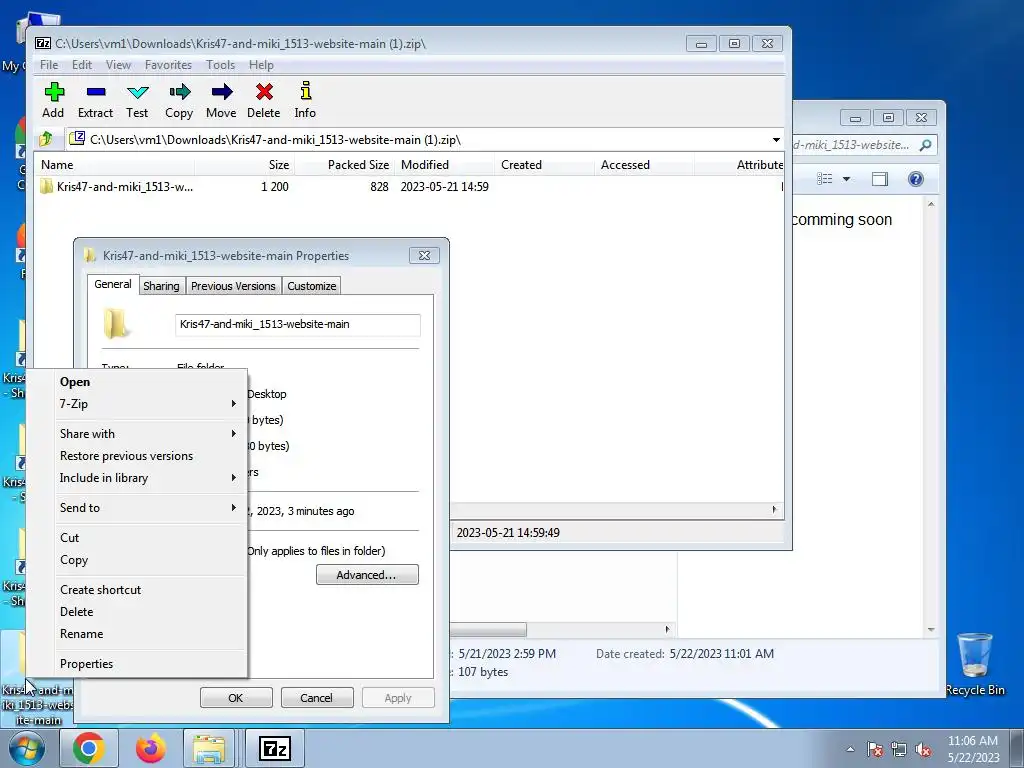Click the taskbar clock showing 11:06 AM
This screenshot has width=1024, height=768.
point(973,749)
